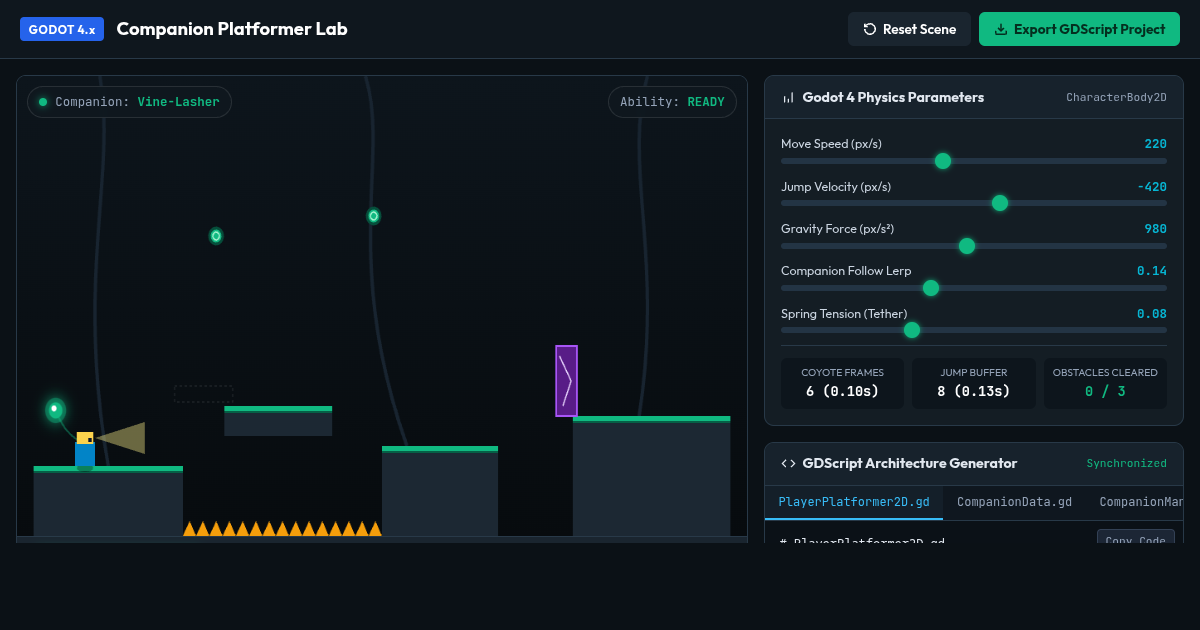This screenshot has width=1200, height=630.
Task: Click the Companion Follow Lerp slider handle
Action: point(930,288)
